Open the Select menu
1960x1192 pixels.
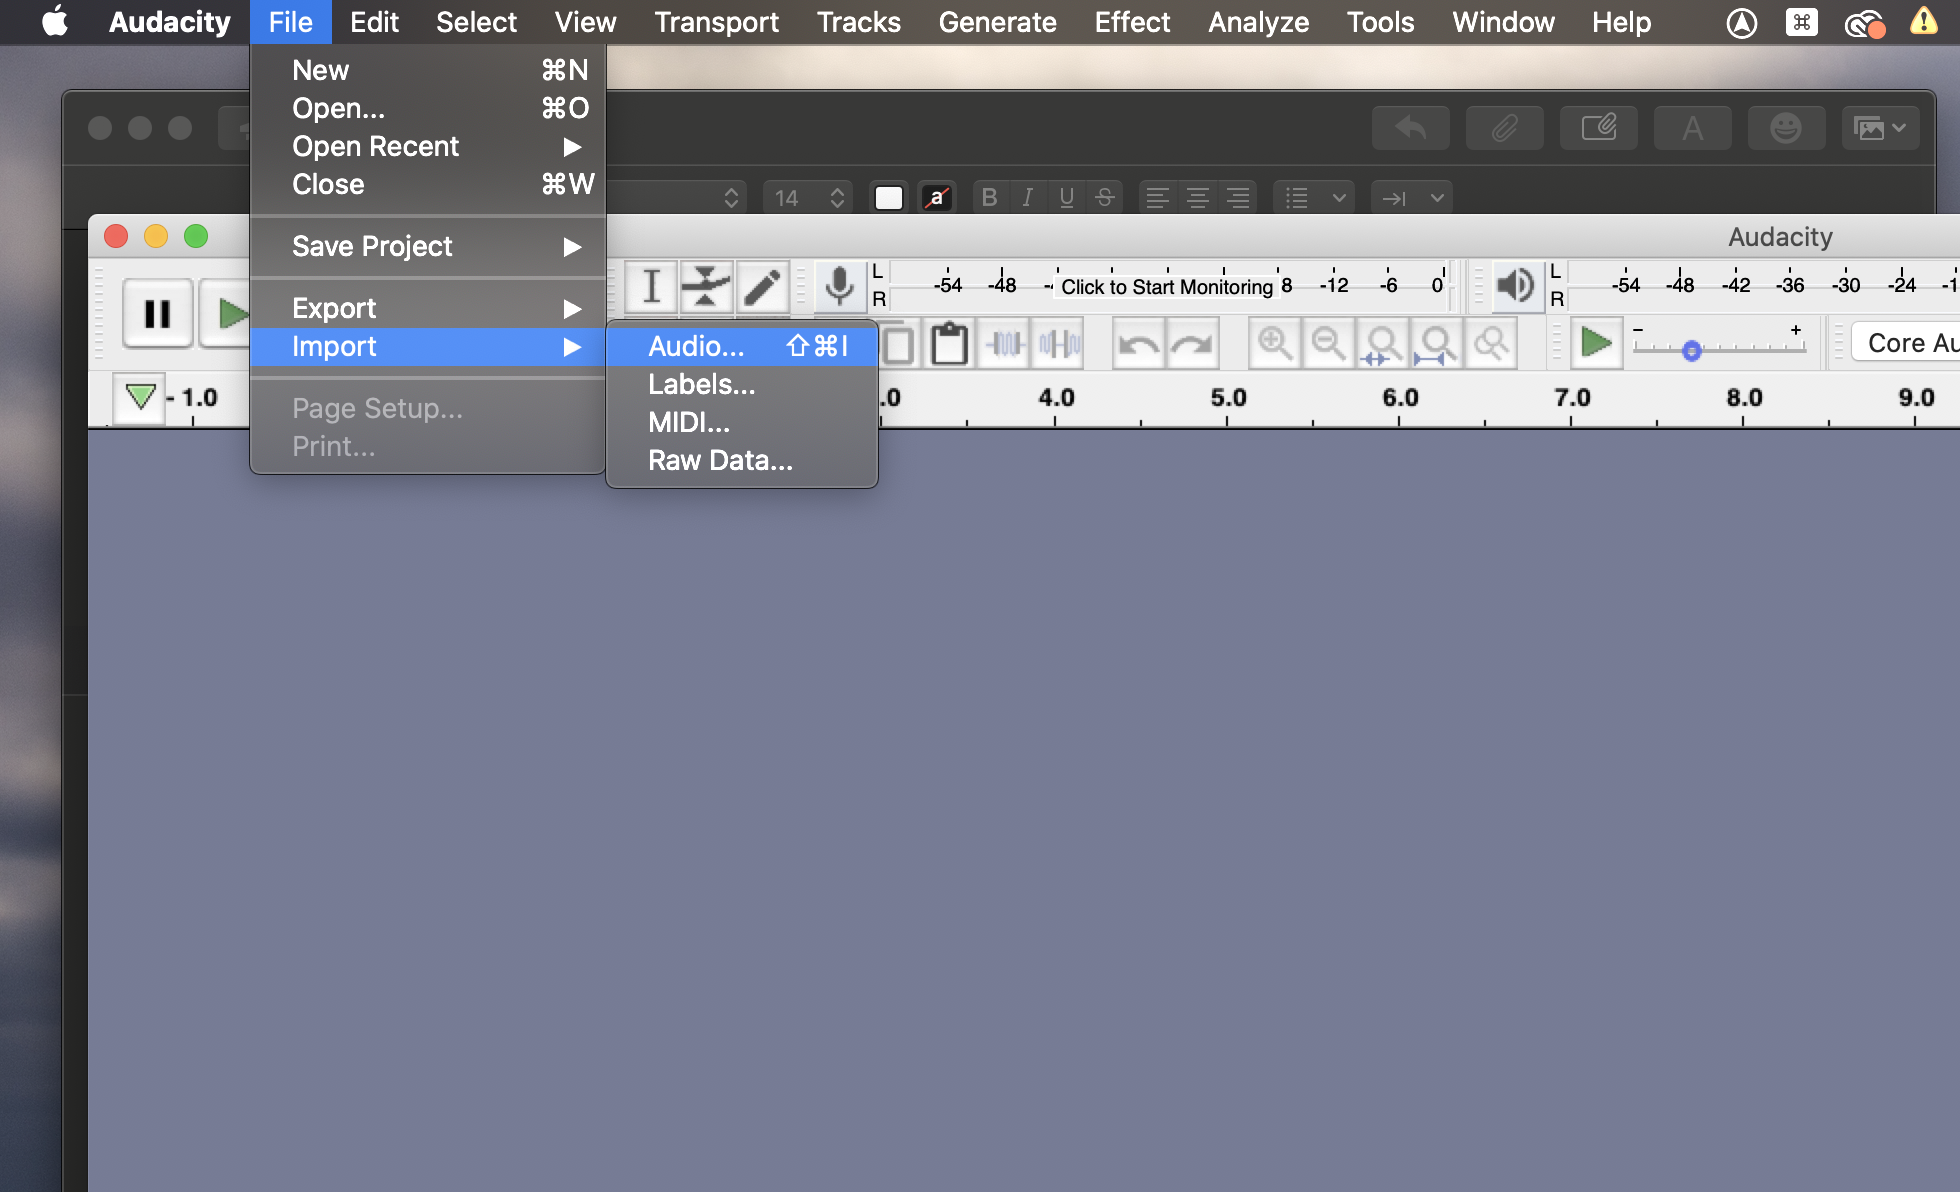pyautogui.click(x=476, y=22)
